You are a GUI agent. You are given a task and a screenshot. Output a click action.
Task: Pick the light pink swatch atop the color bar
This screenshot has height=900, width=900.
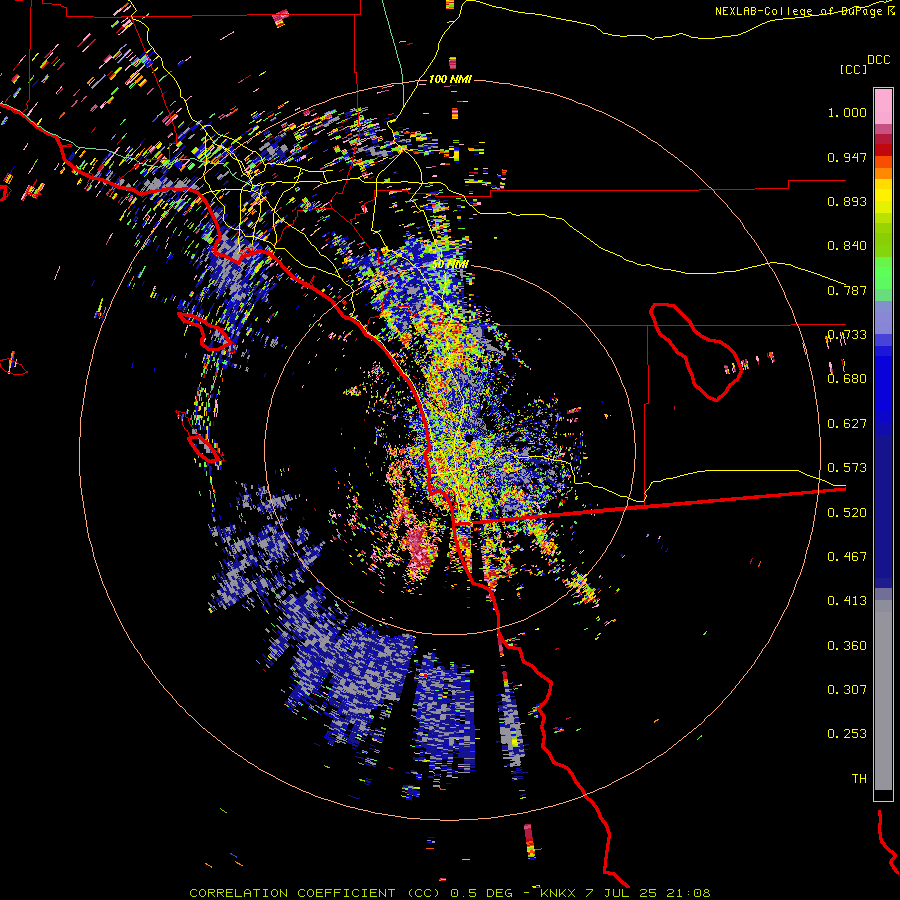[x=883, y=107]
